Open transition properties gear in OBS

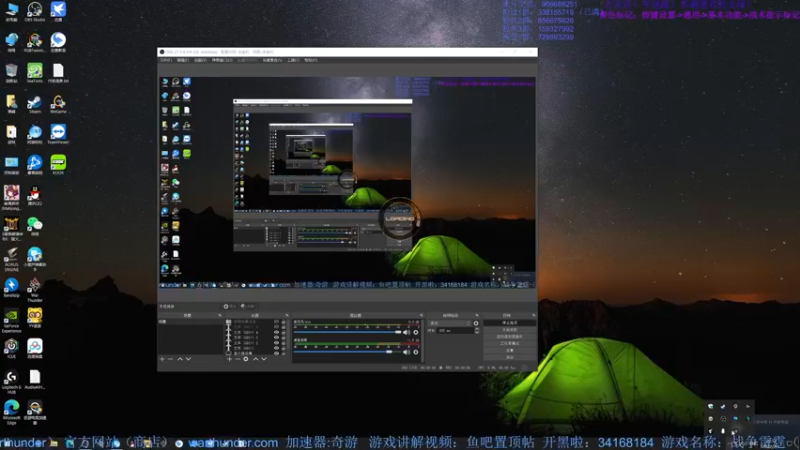click(476, 323)
